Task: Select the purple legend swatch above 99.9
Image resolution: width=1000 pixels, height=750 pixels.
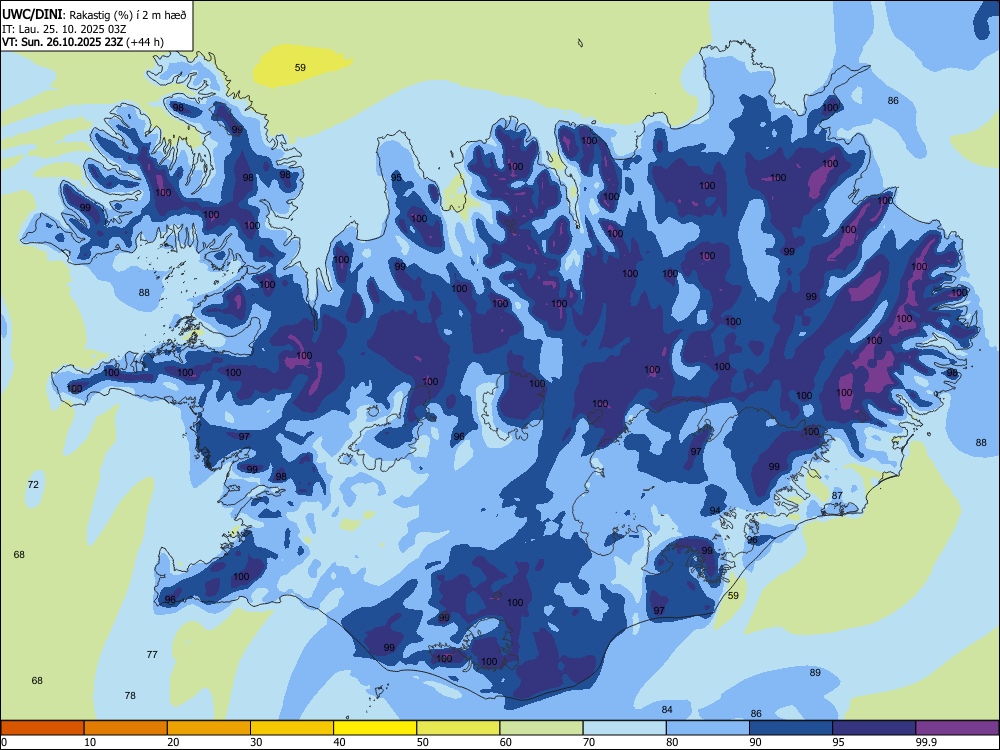Action: pos(957,728)
